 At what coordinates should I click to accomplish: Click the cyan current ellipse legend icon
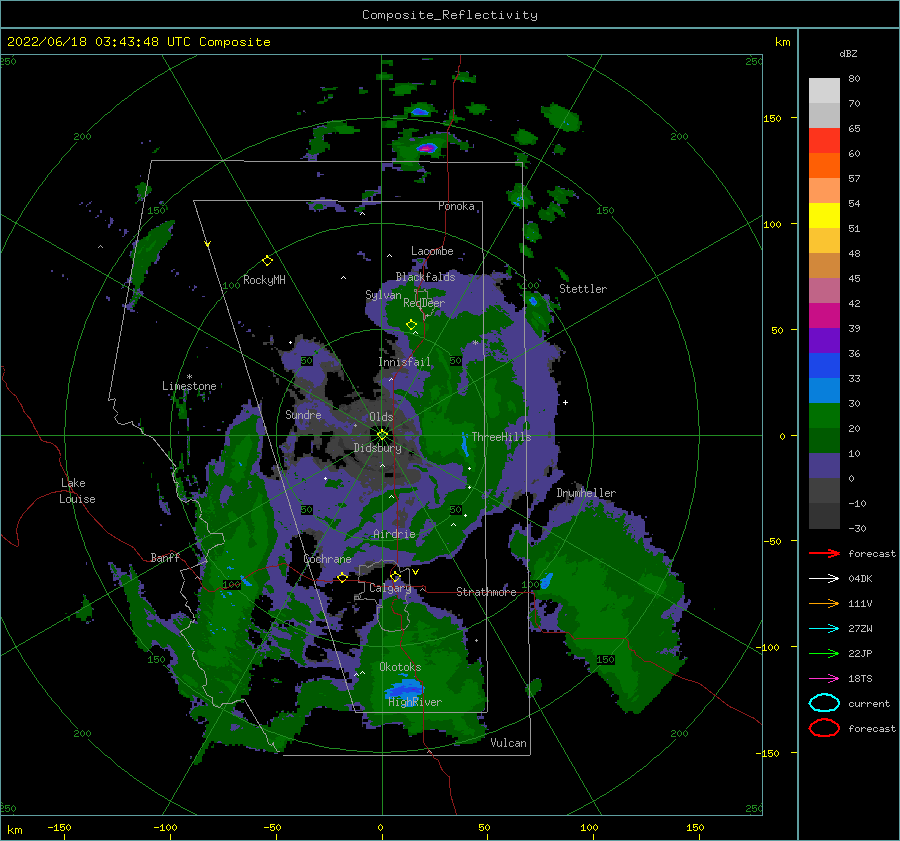pos(824,703)
